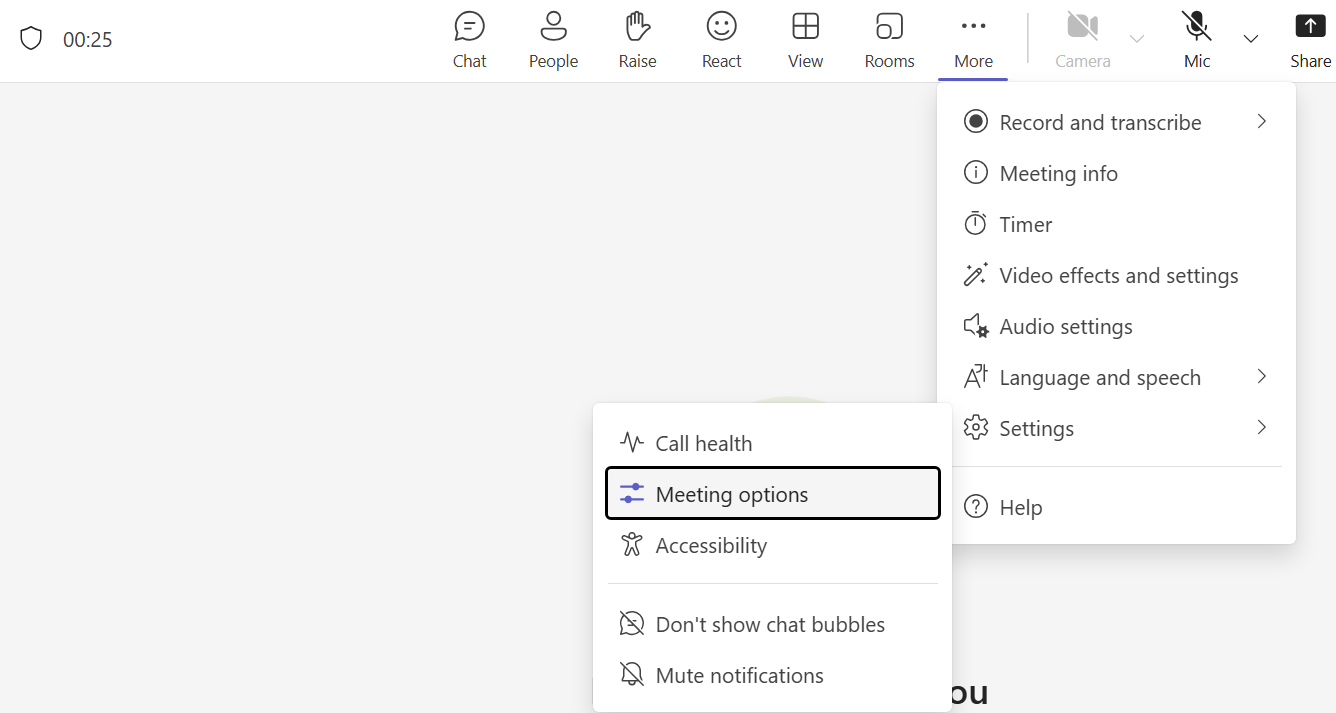Click the Meeting info 'i' icon
Viewport: 1336px width, 713px height.
(975, 173)
